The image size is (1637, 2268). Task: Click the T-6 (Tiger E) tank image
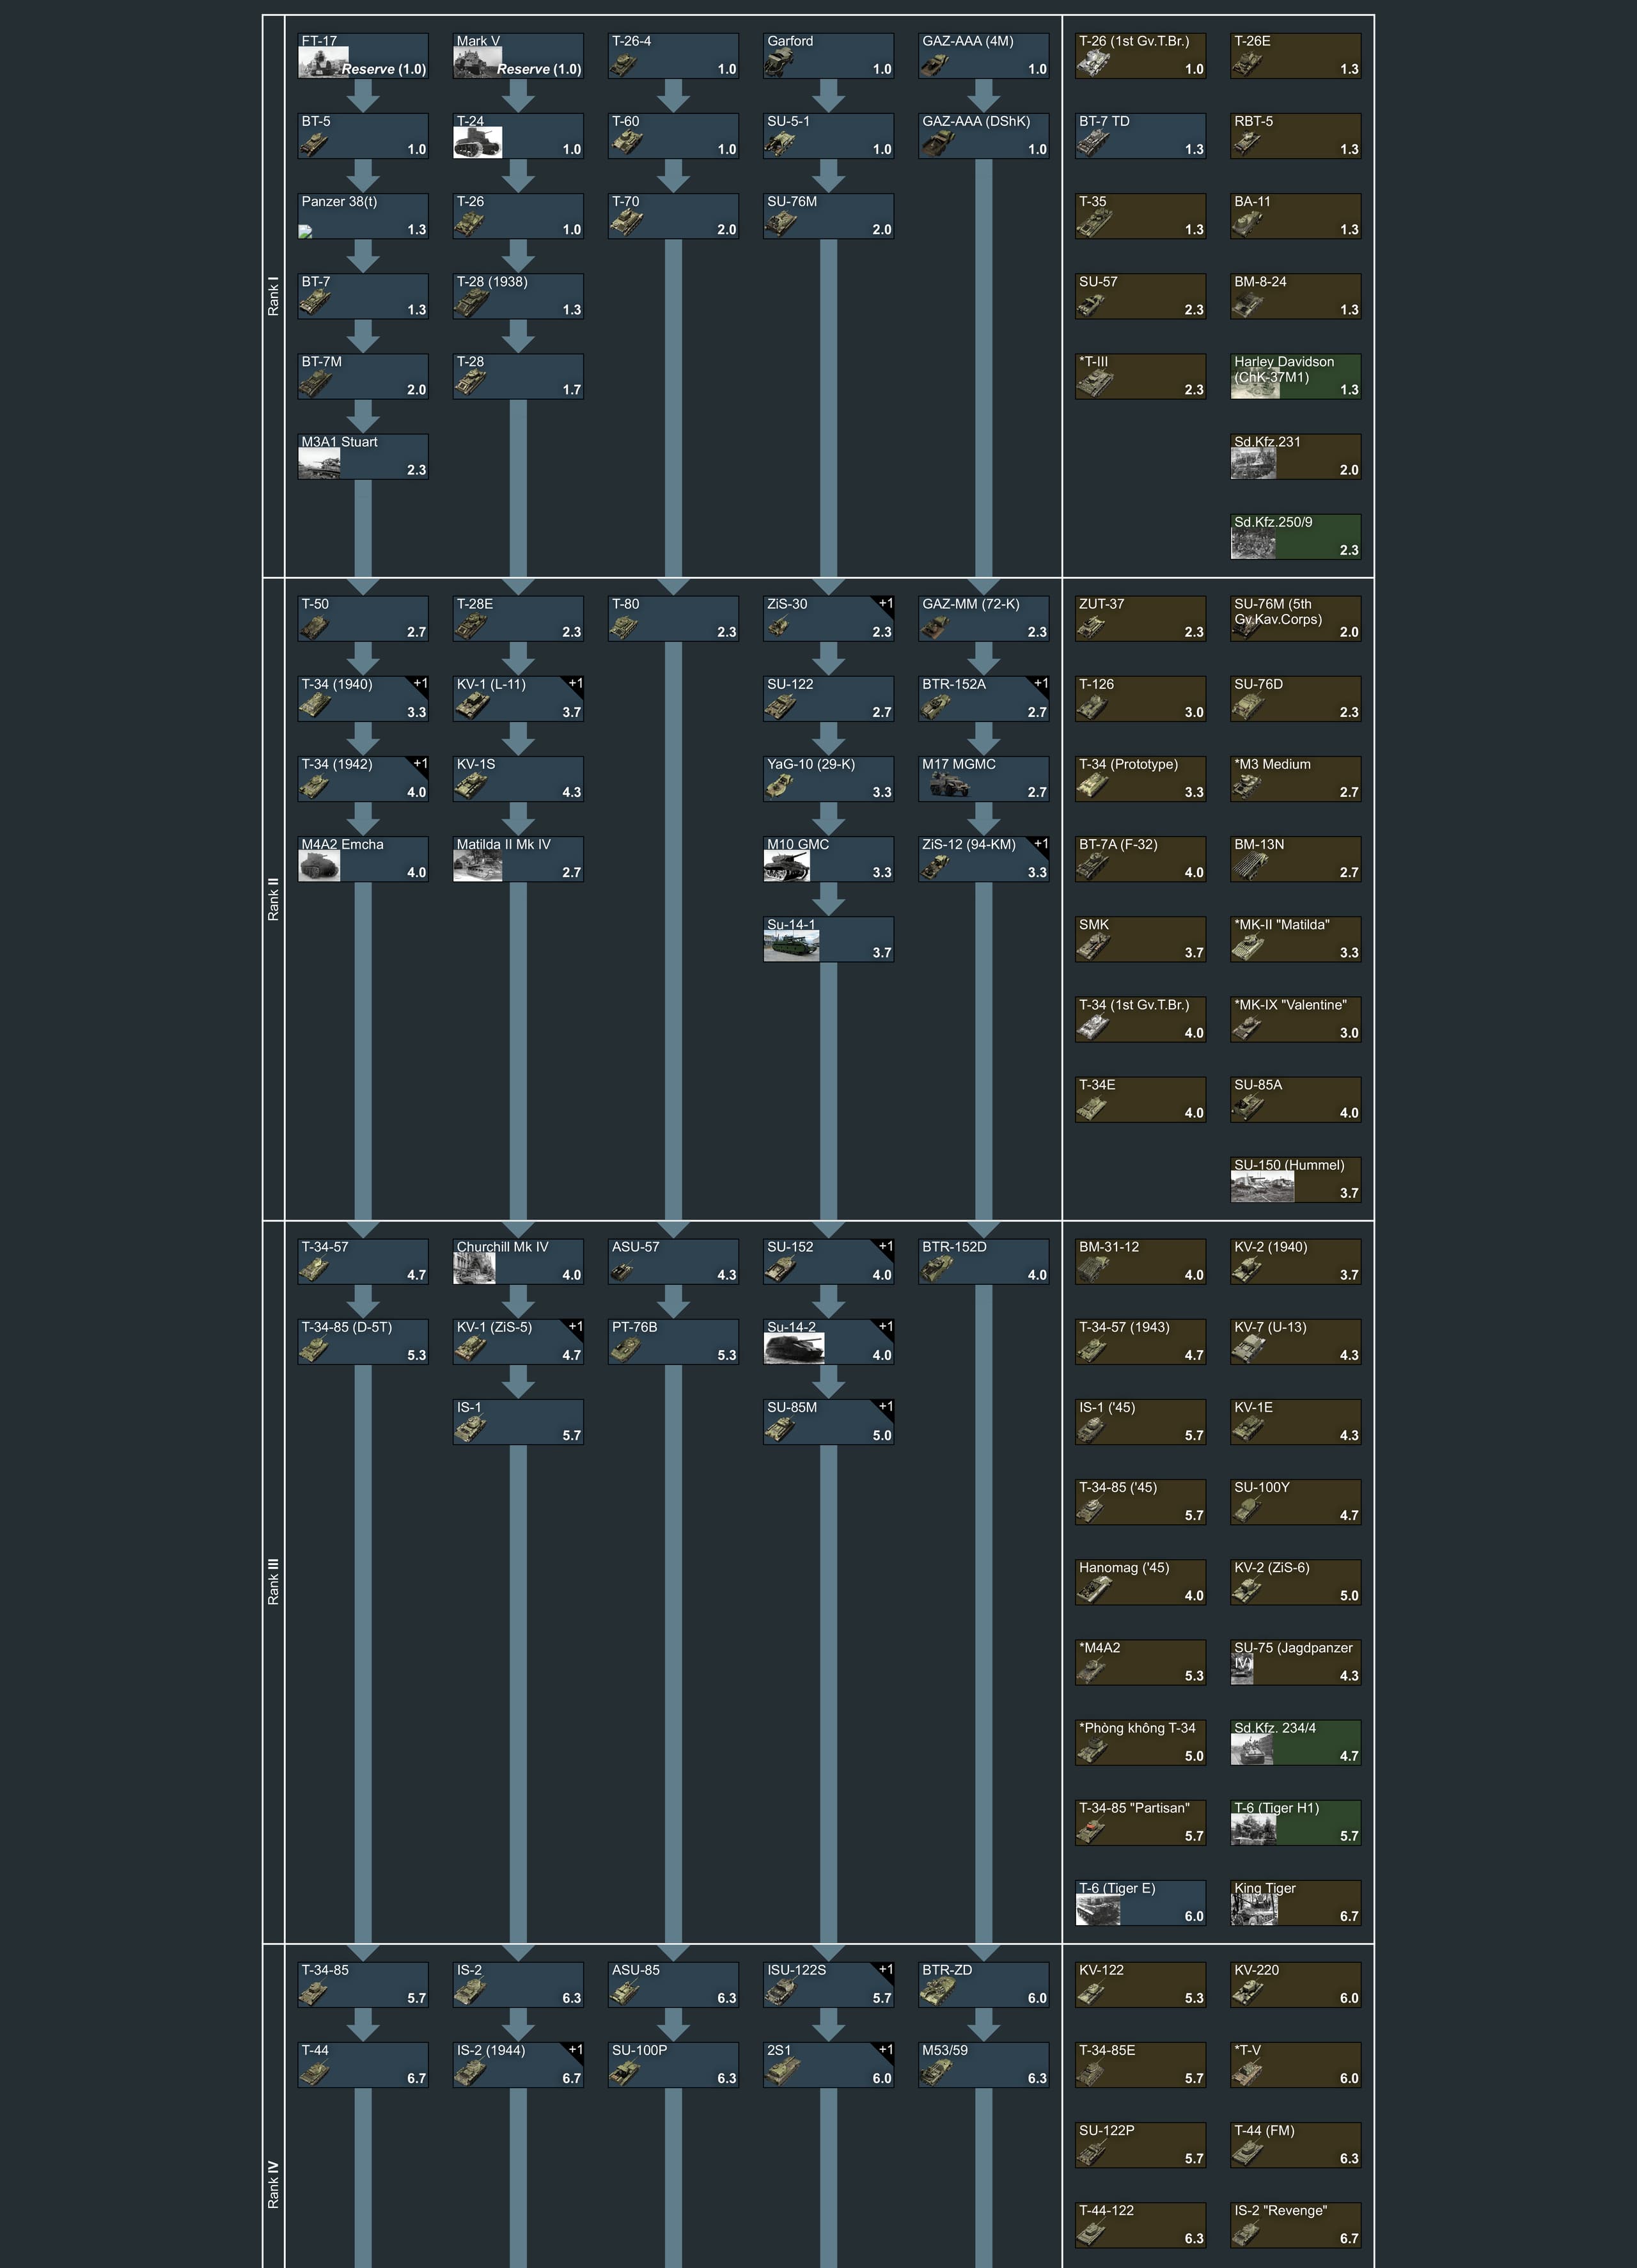click(x=1097, y=1909)
